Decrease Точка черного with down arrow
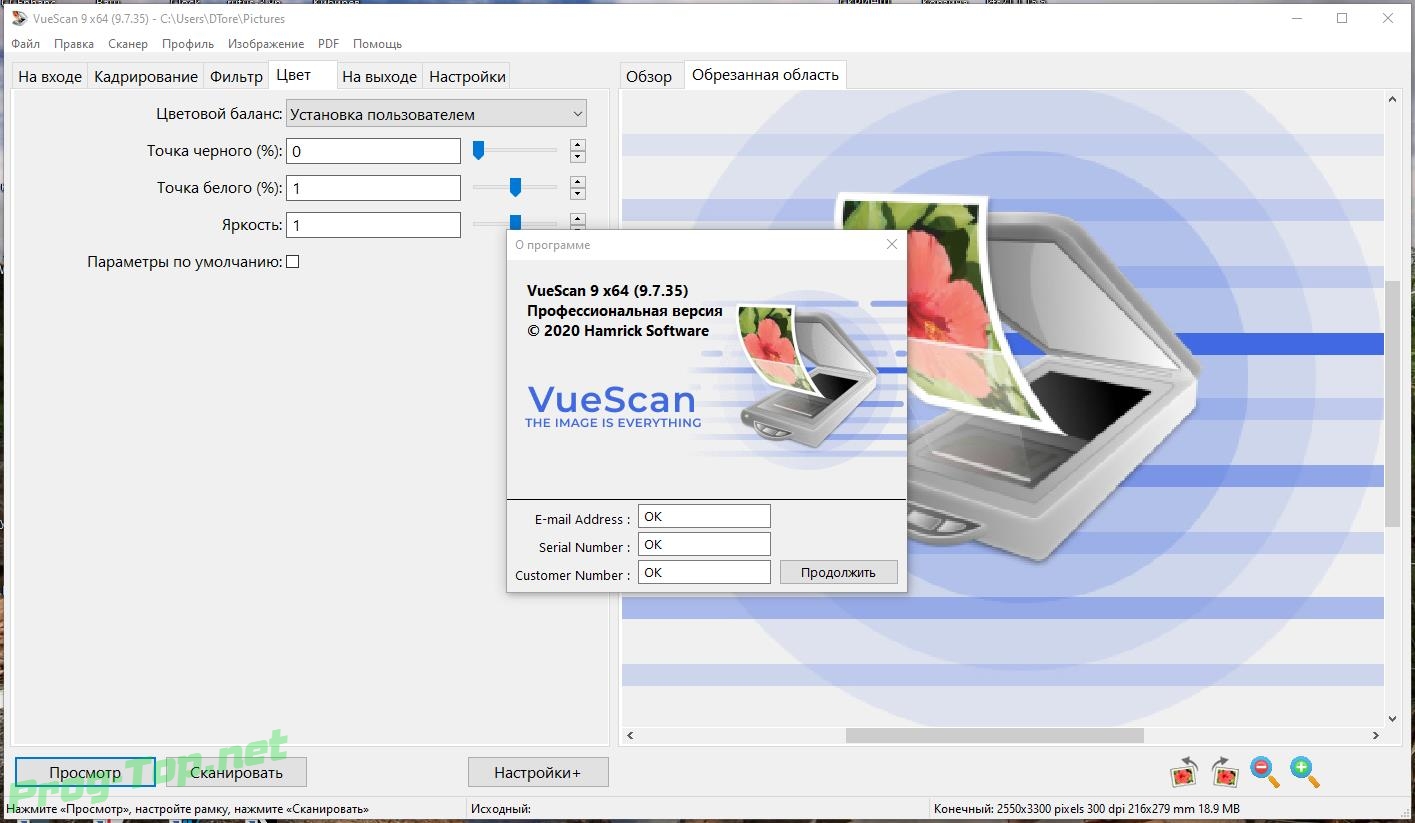The width and height of the screenshot is (1415, 823). point(577,157)
